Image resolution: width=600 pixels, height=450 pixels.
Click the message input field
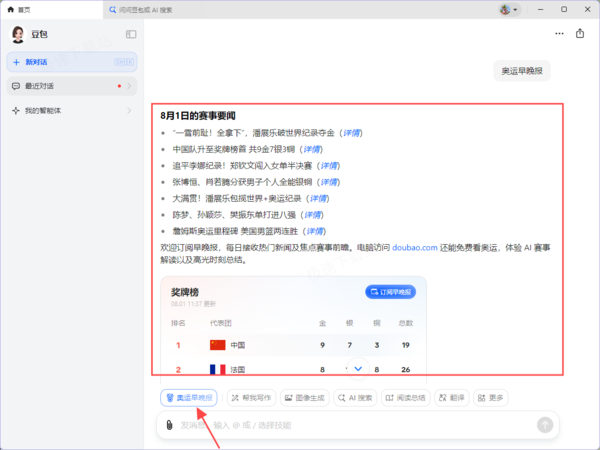pos(354,425)
